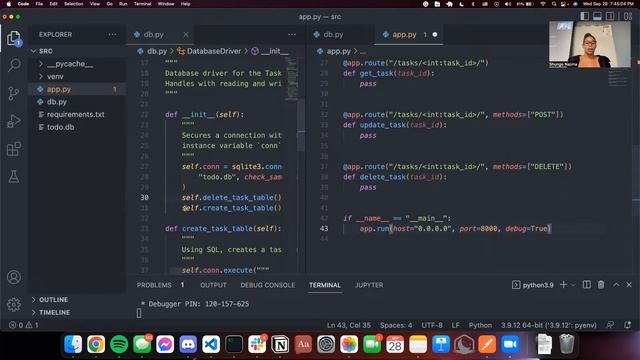Expand the OUTLINE section
The height and width of the screenshot is (360, 640).
tap(78, 300)
